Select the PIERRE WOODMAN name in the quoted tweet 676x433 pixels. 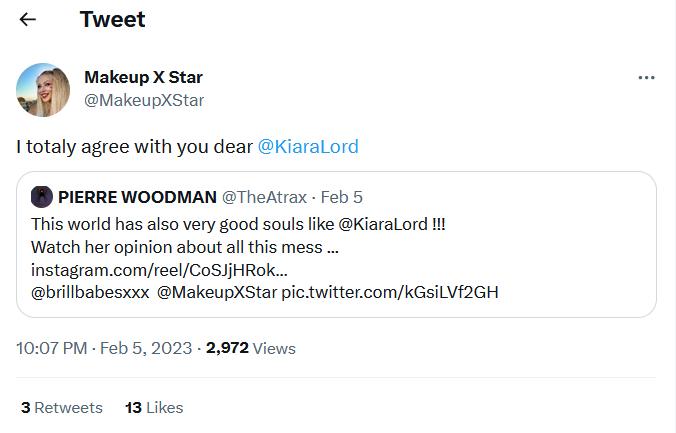coord(136,197)
